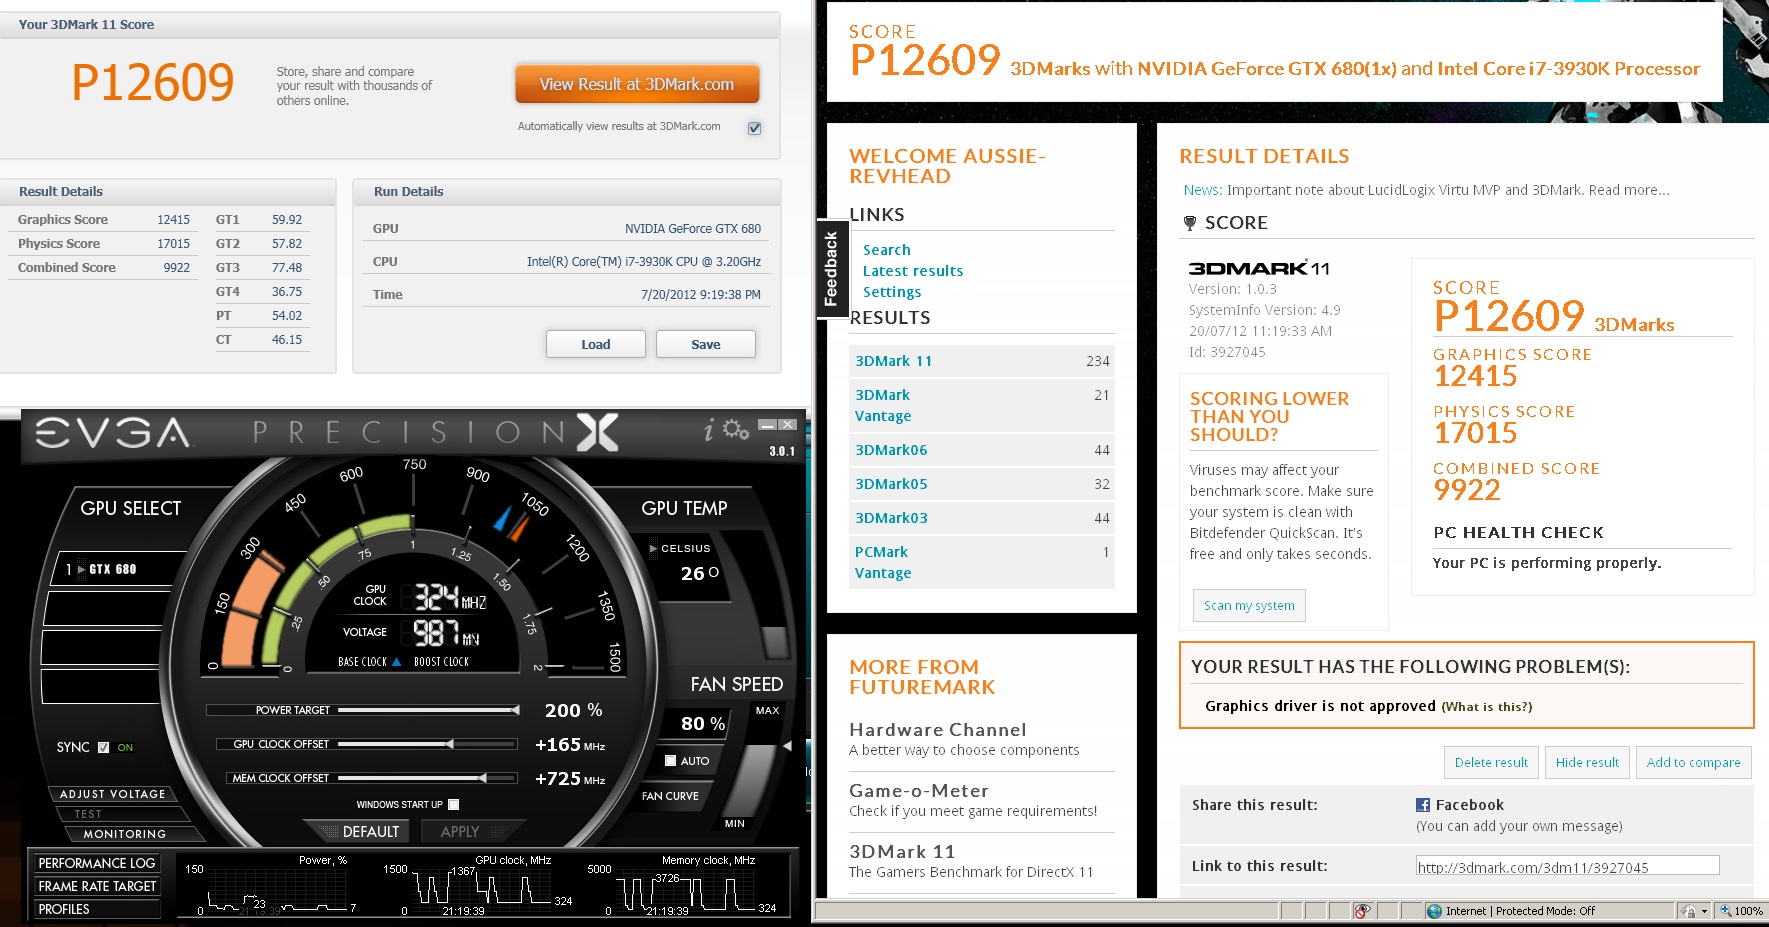Click the News link in Result Details

[x=1202, y=190]
